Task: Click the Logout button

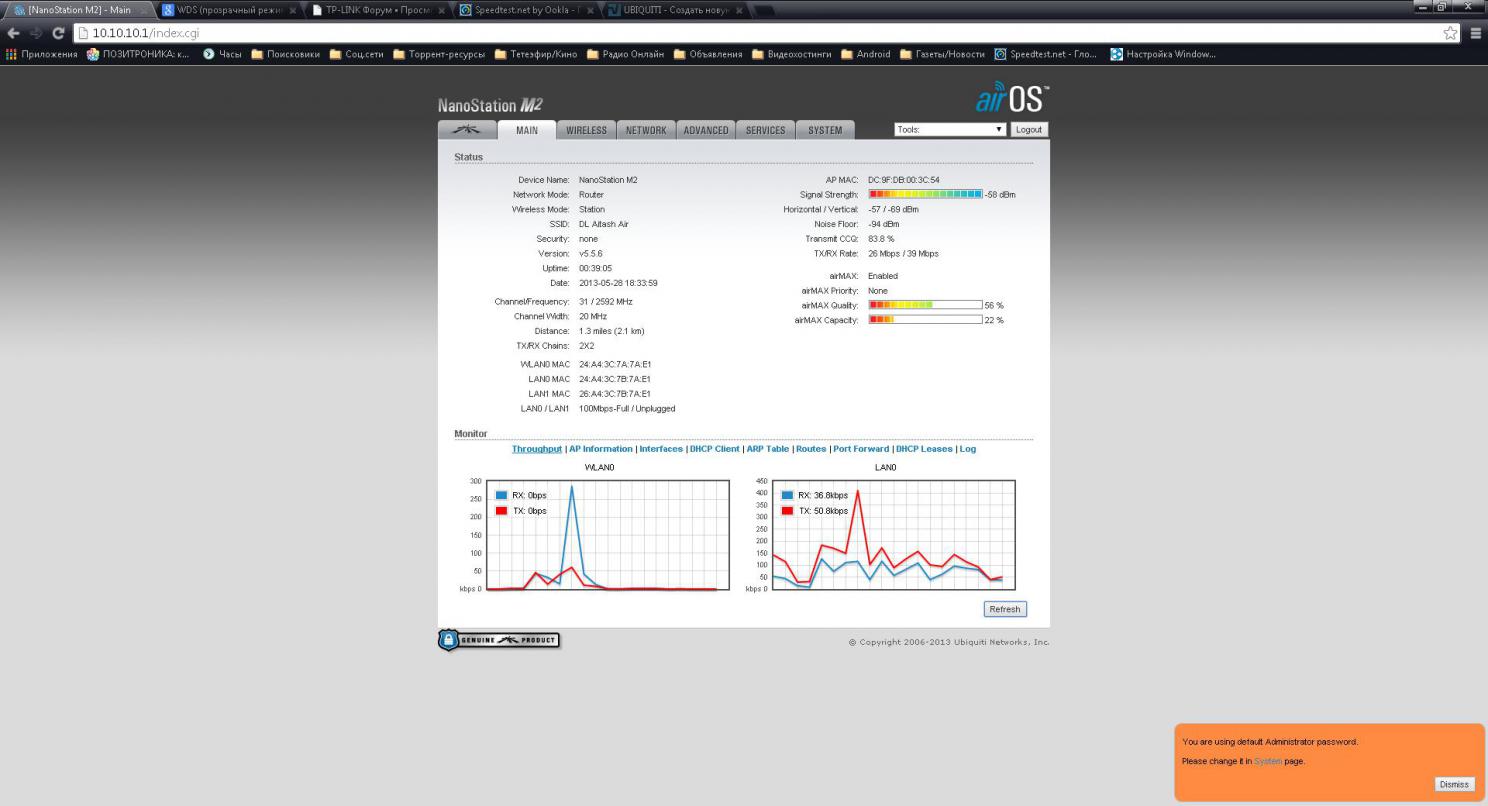Action: click(x=1029, y=130)
